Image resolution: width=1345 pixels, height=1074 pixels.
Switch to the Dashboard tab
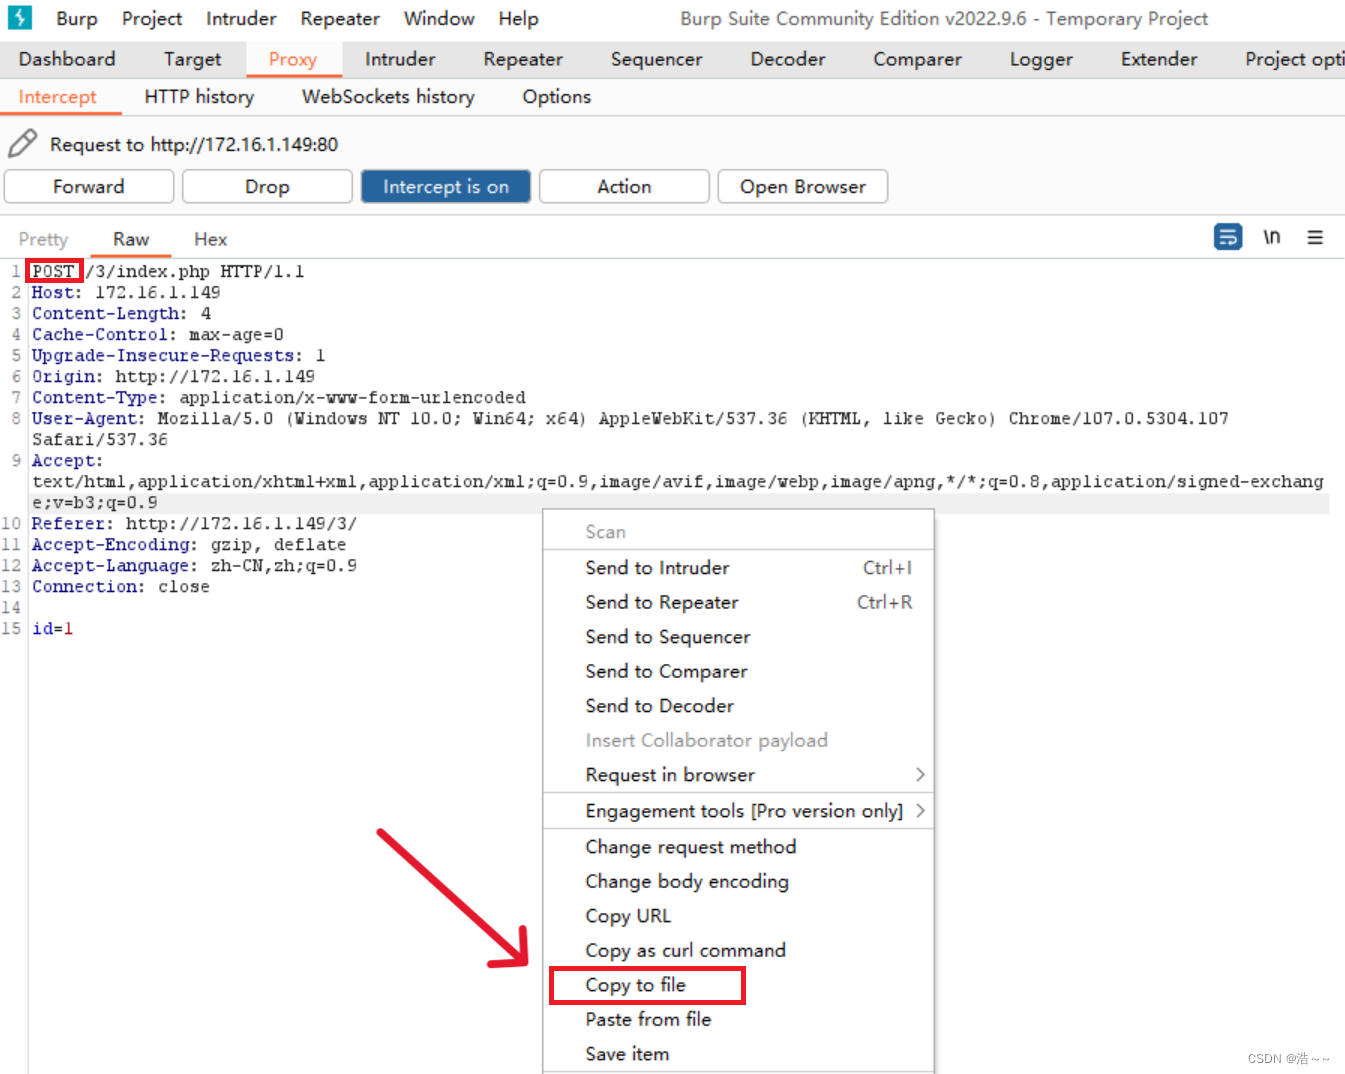(67, 59)
